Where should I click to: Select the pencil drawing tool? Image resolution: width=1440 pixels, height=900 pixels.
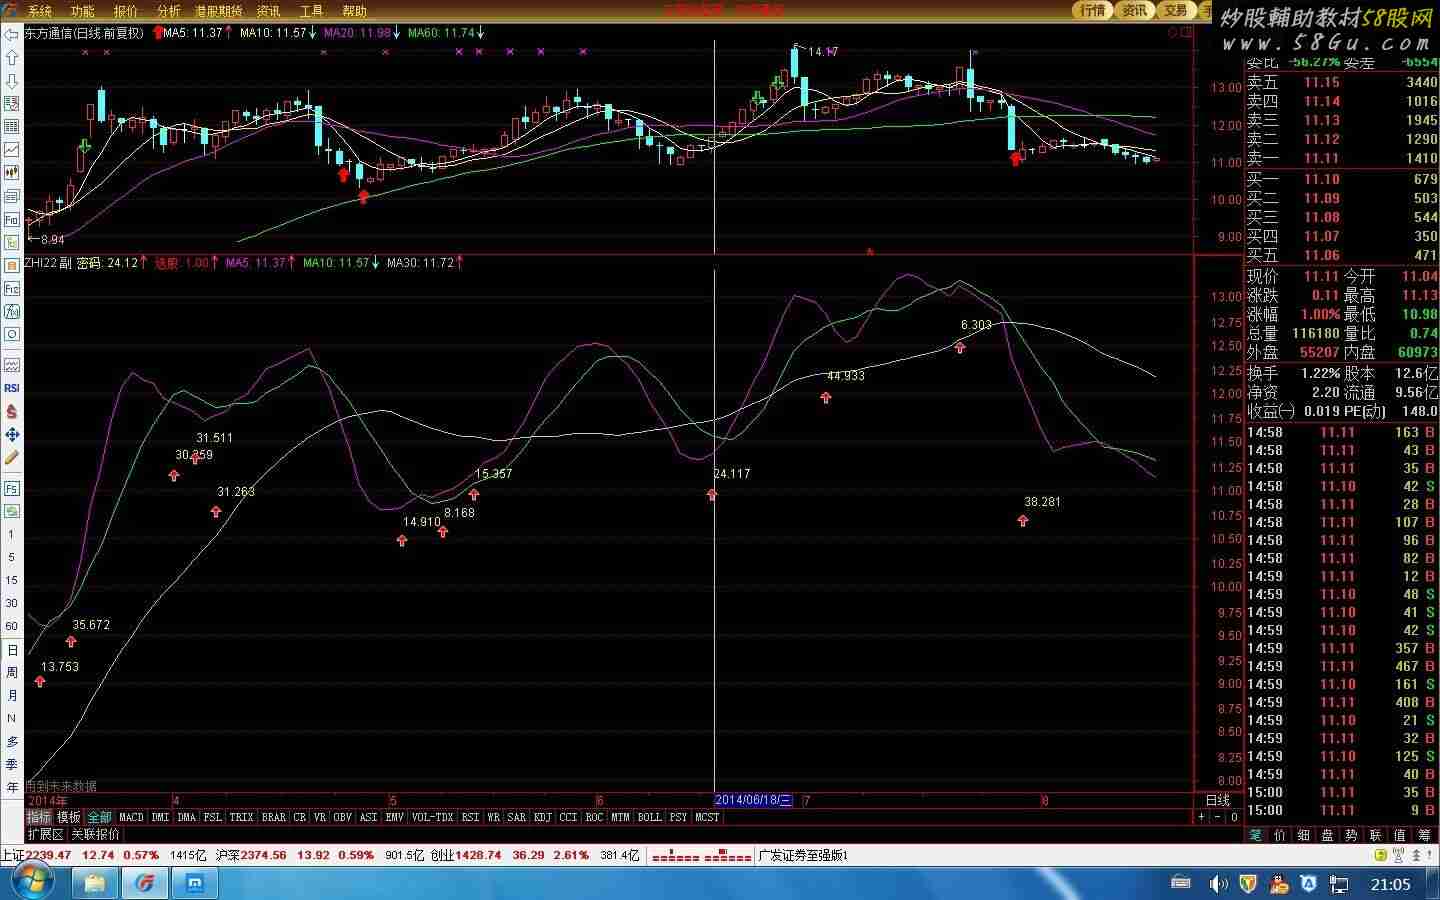point(12,457)
